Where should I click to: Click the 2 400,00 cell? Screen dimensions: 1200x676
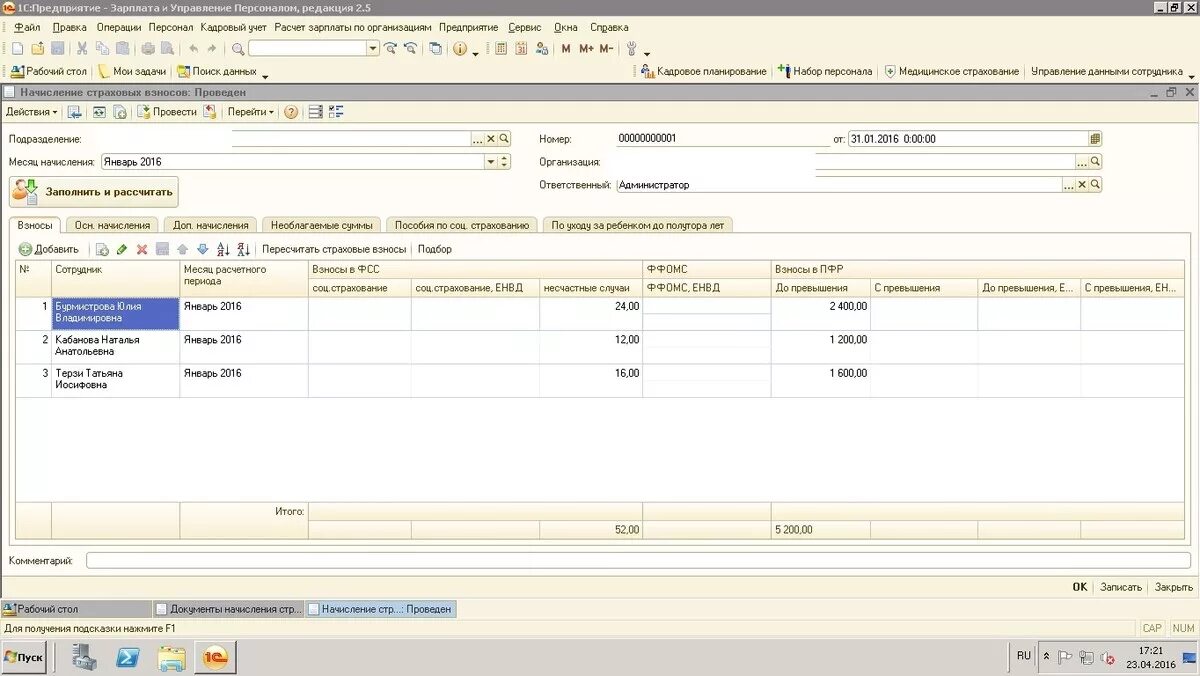820,314
